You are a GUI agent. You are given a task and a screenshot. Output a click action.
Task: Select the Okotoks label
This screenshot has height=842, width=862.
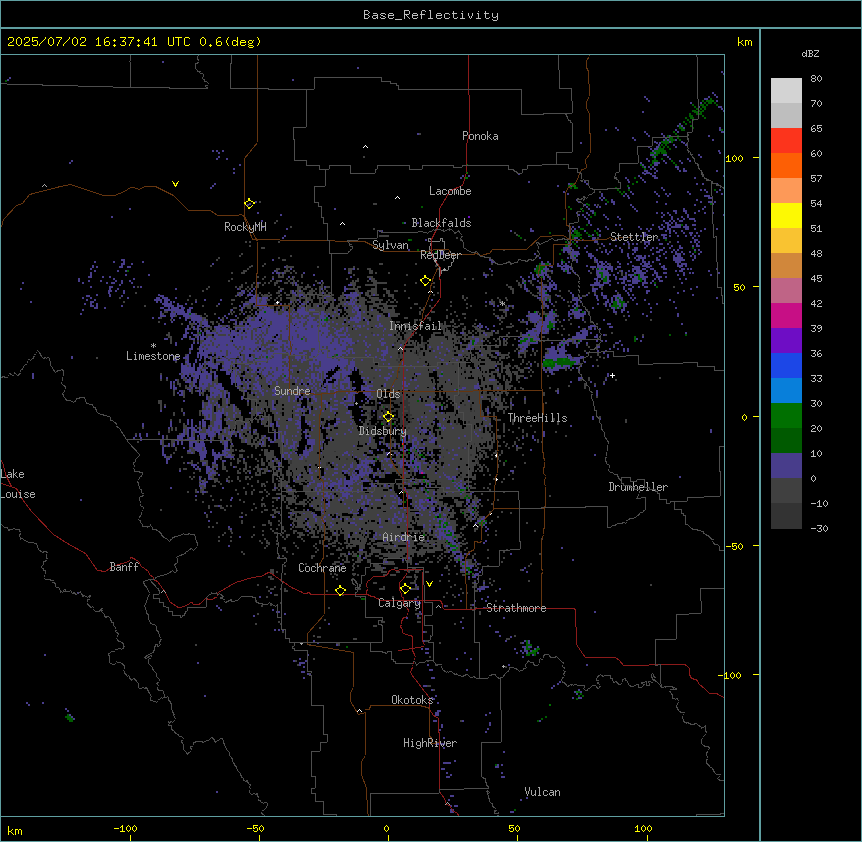click(x=412, y=700)
